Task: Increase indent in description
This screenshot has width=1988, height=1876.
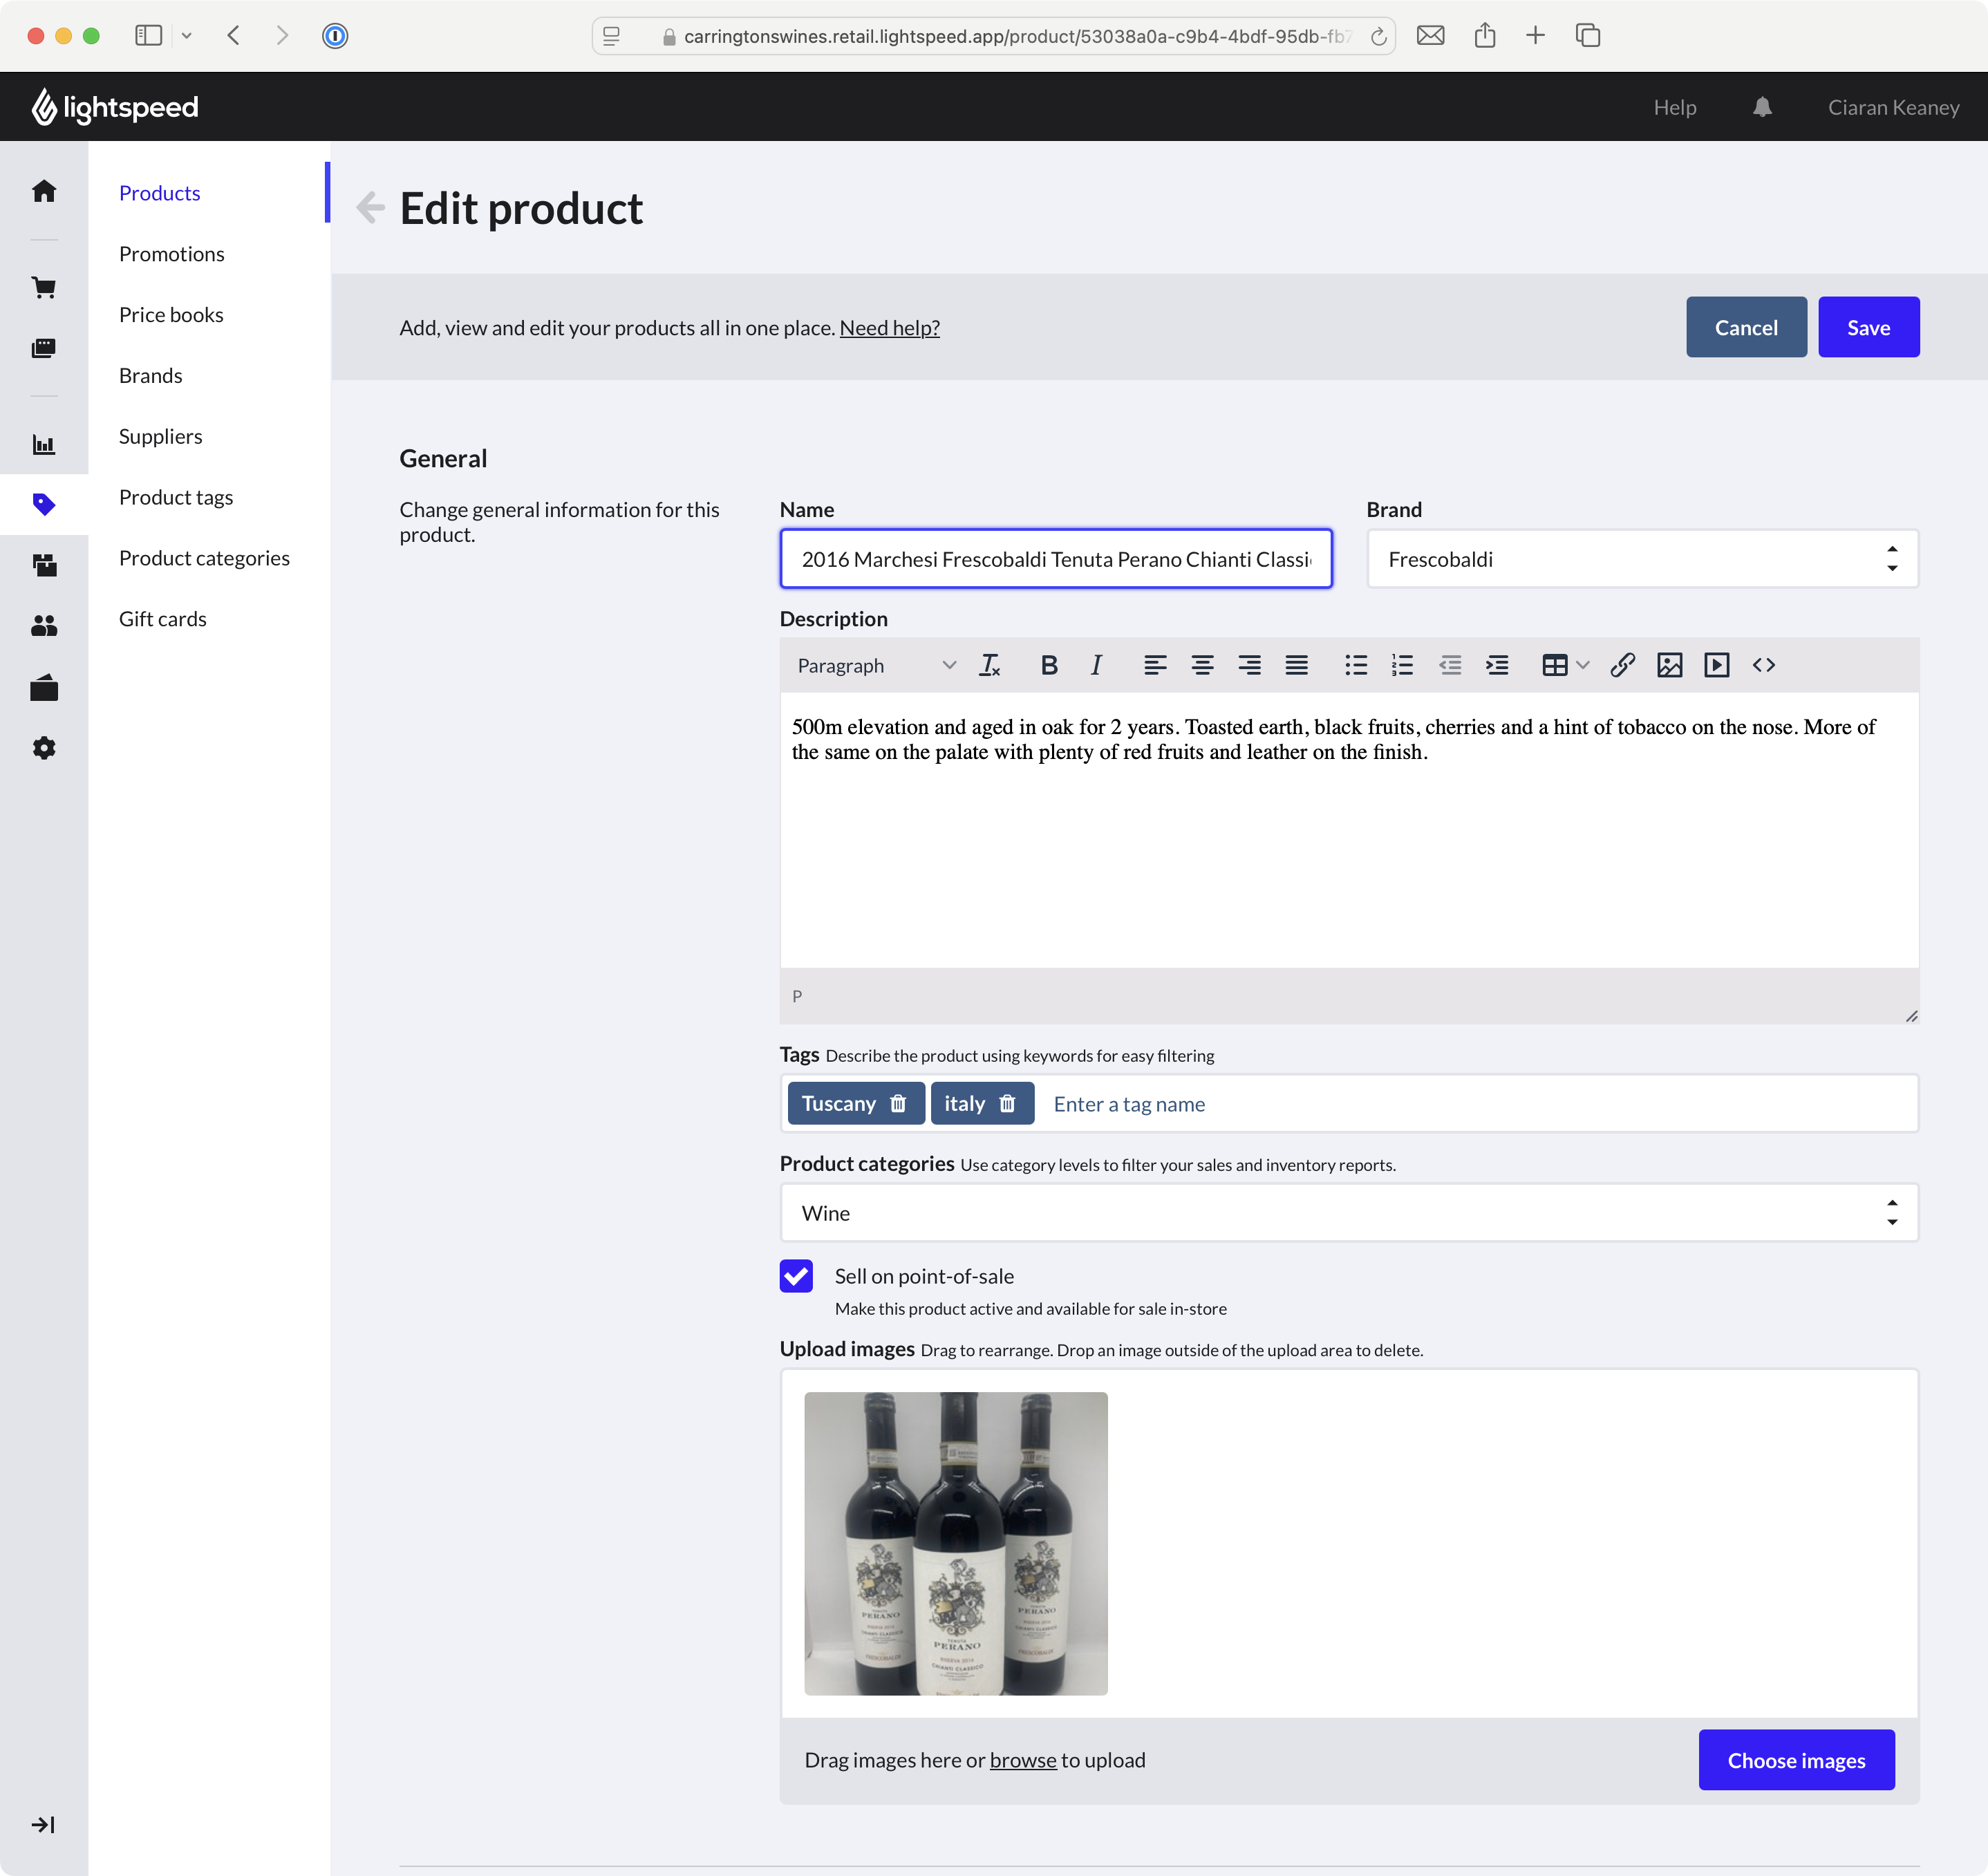Action: [x=1497, y=665]
